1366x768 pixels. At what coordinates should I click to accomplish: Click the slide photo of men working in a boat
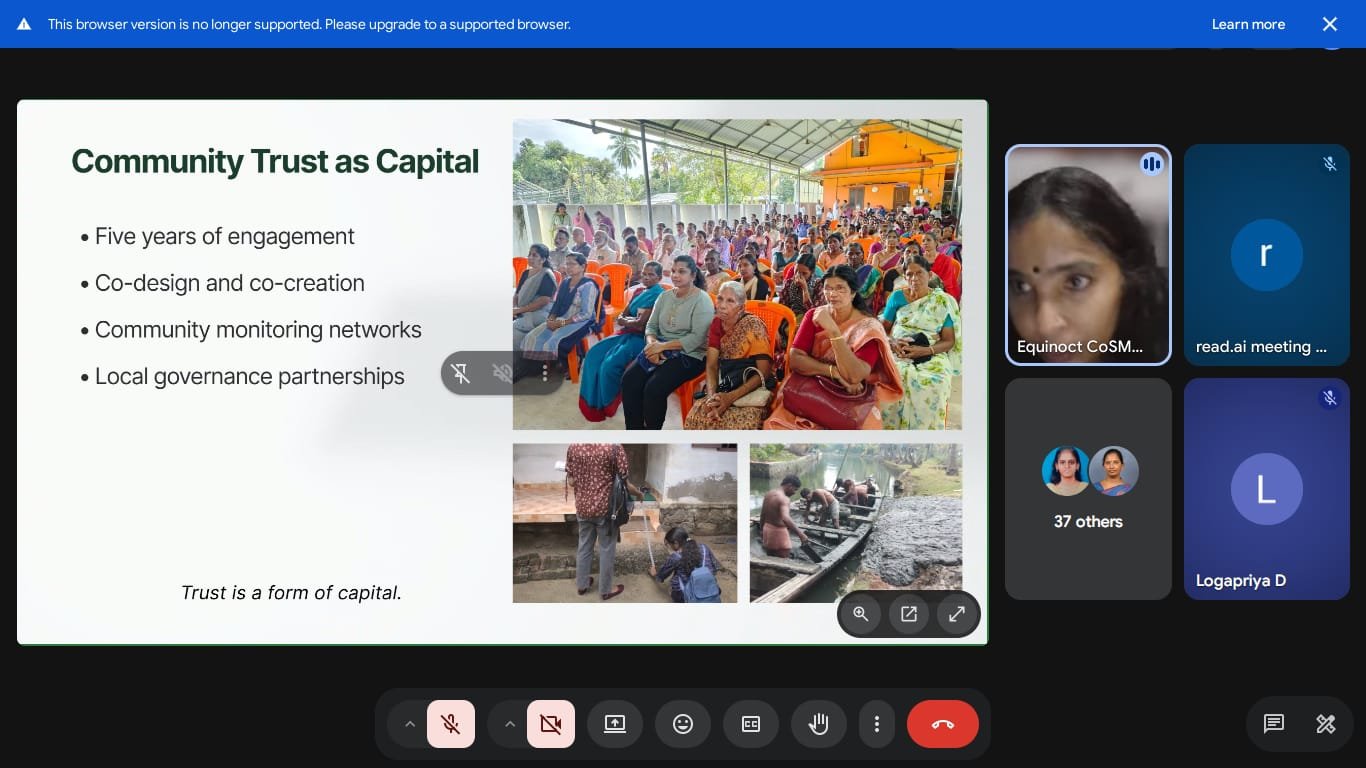pos(856,523)
